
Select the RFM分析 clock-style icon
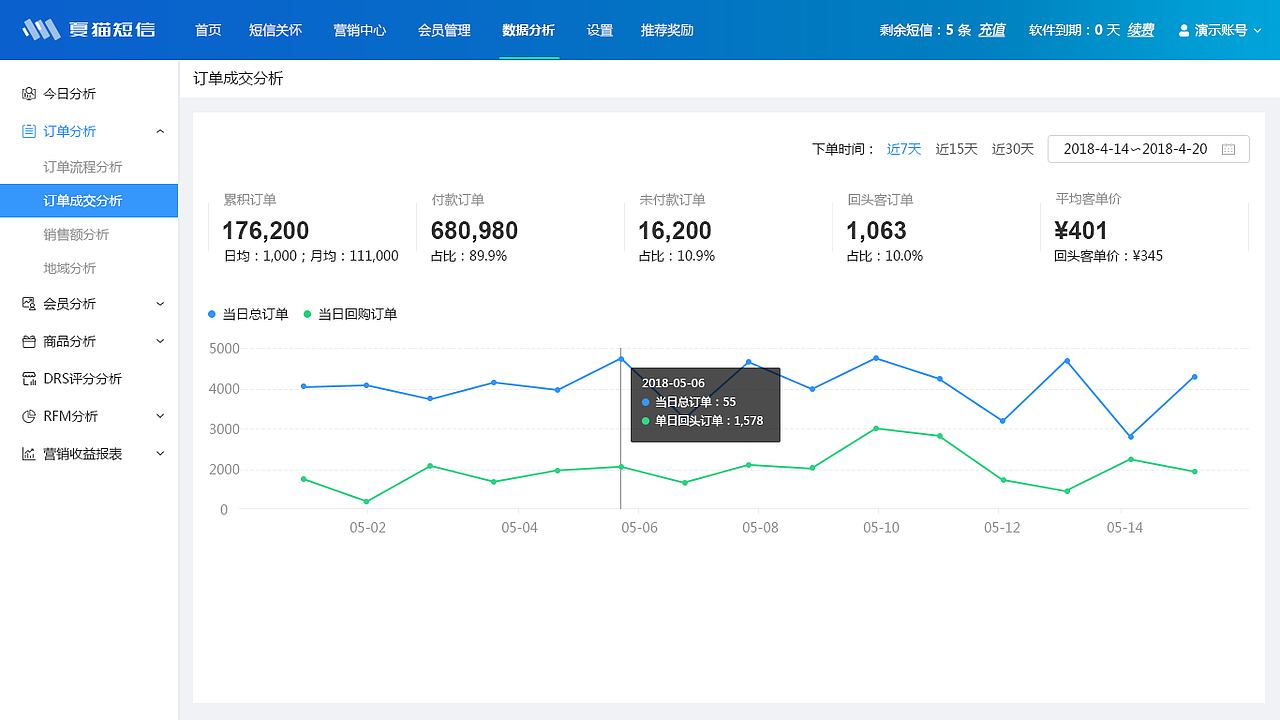(x=31, y=416)
